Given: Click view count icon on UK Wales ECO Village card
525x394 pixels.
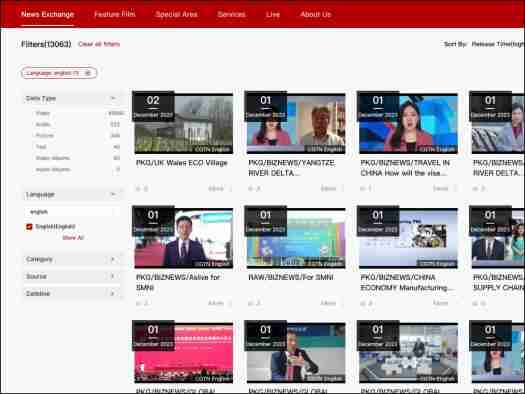Looking at the screenshot, I should tap(139, 189).
